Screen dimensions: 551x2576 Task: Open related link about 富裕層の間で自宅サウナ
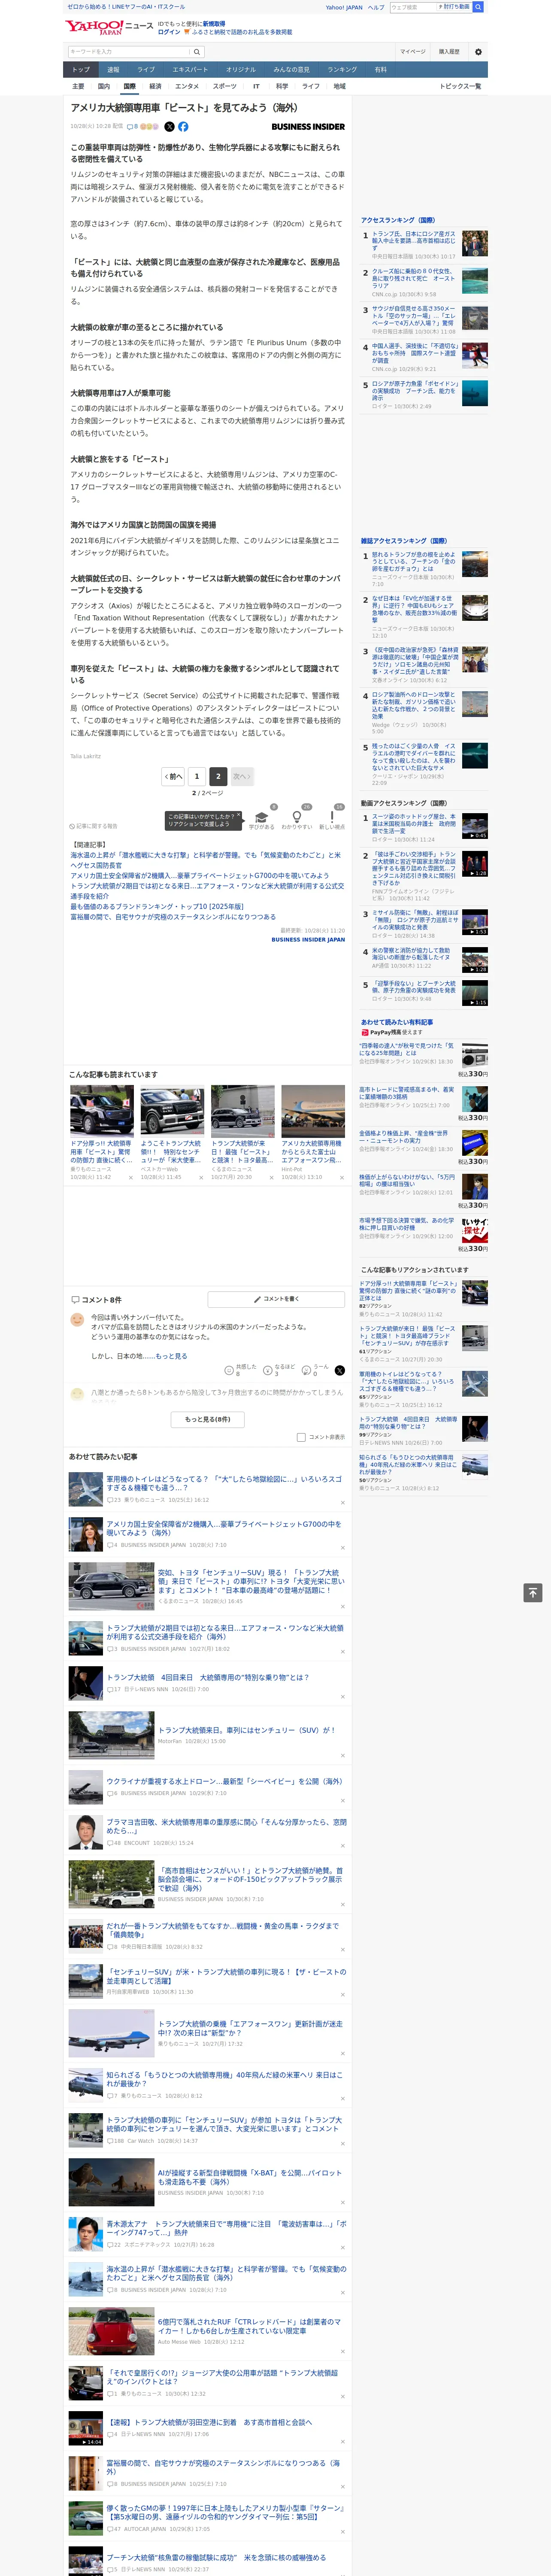[173, 916]
